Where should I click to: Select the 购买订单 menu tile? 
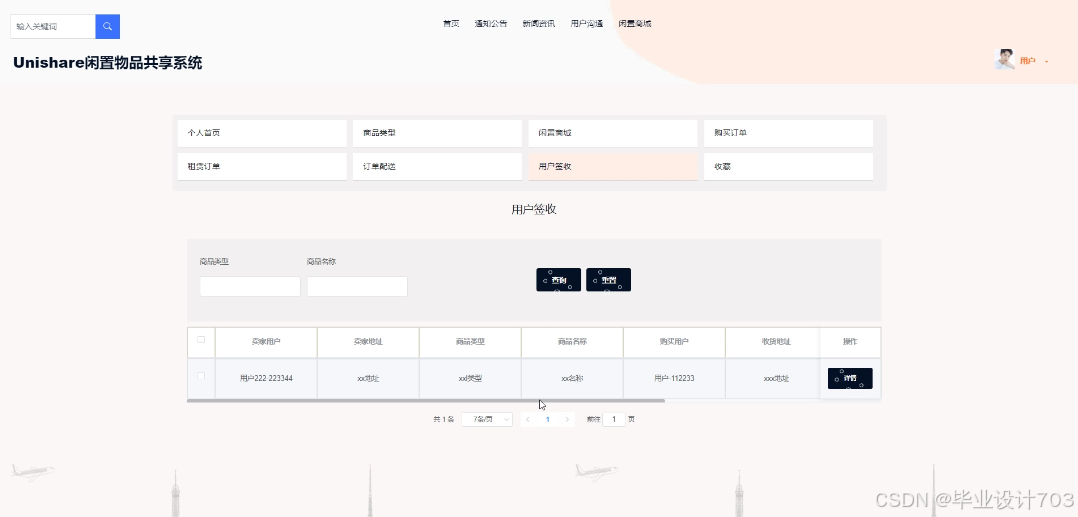click(789, 133)
